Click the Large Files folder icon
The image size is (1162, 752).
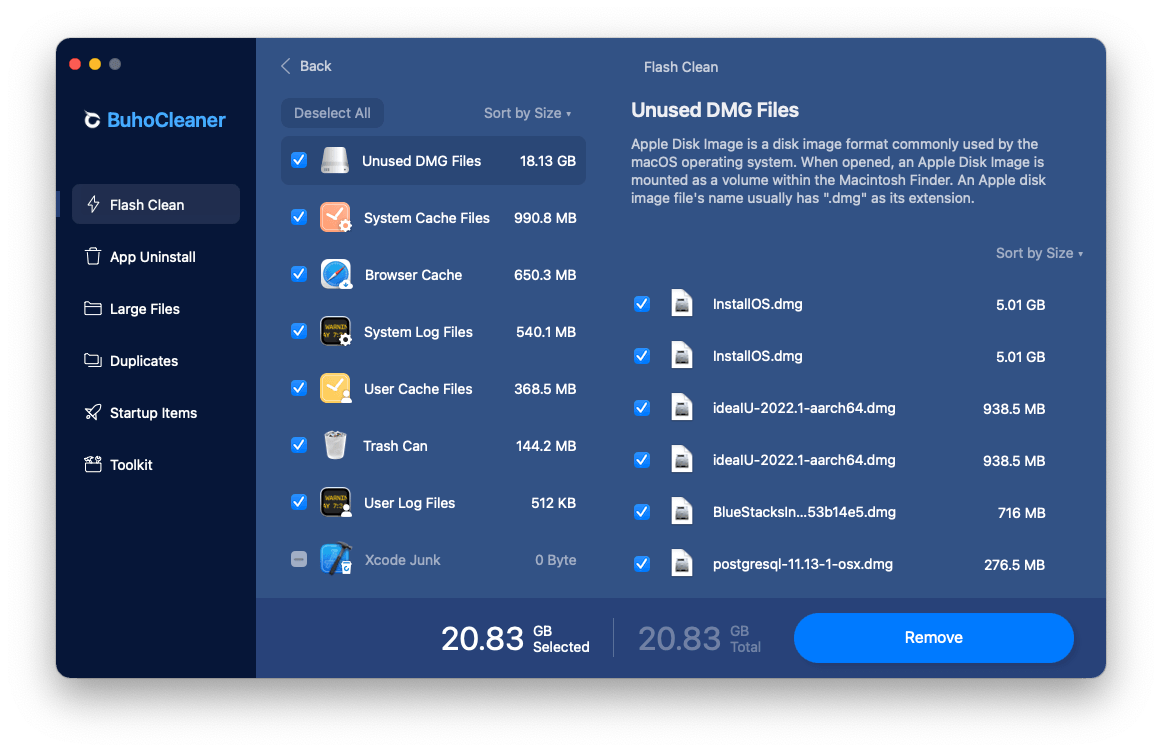point(93,308)
